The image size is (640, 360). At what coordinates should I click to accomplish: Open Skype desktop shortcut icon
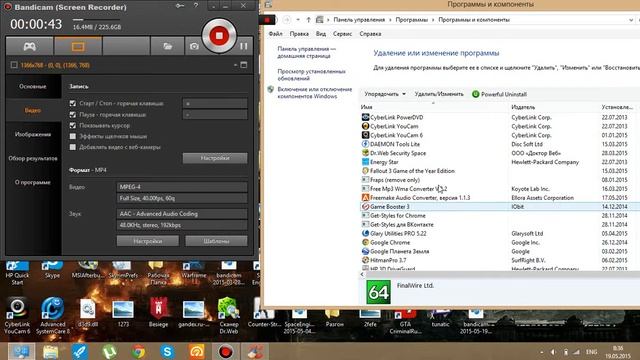tap(52, 270)
